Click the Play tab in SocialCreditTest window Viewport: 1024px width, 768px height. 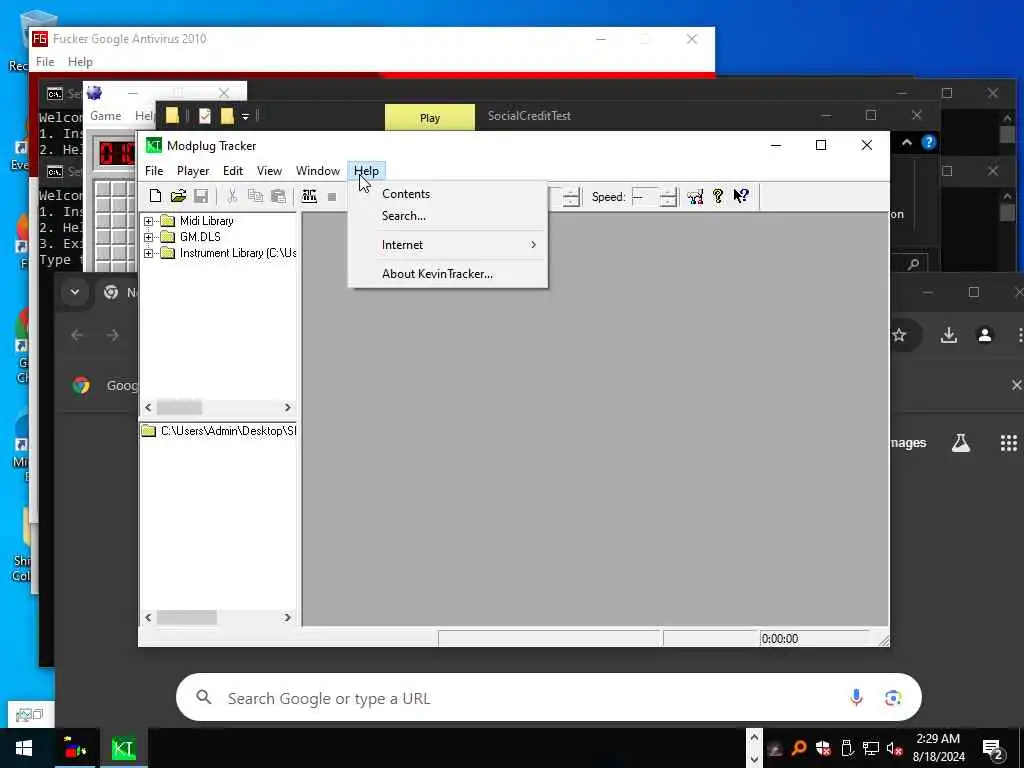pyautogui.click(x=430, y=118)
